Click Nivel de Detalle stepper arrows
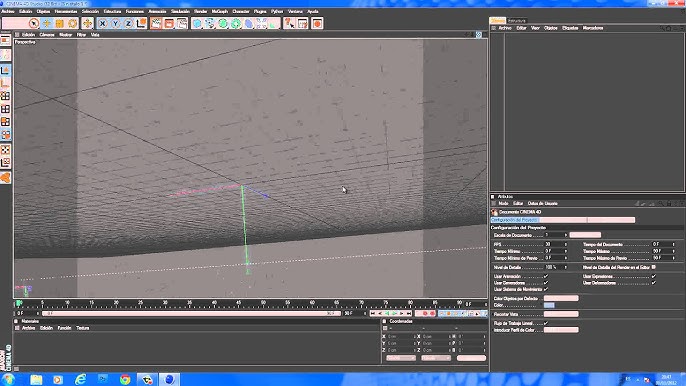 (x=566, y=267)
